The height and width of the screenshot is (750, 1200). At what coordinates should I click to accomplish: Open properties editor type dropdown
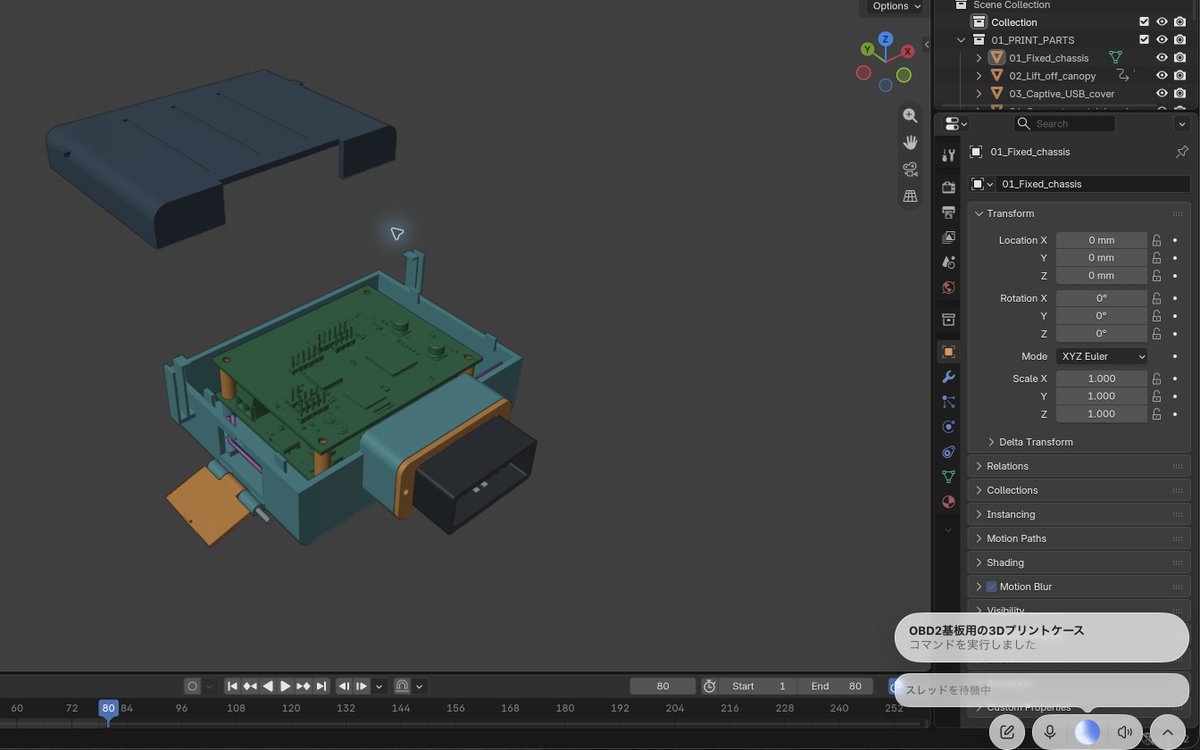tap(956, 124)
